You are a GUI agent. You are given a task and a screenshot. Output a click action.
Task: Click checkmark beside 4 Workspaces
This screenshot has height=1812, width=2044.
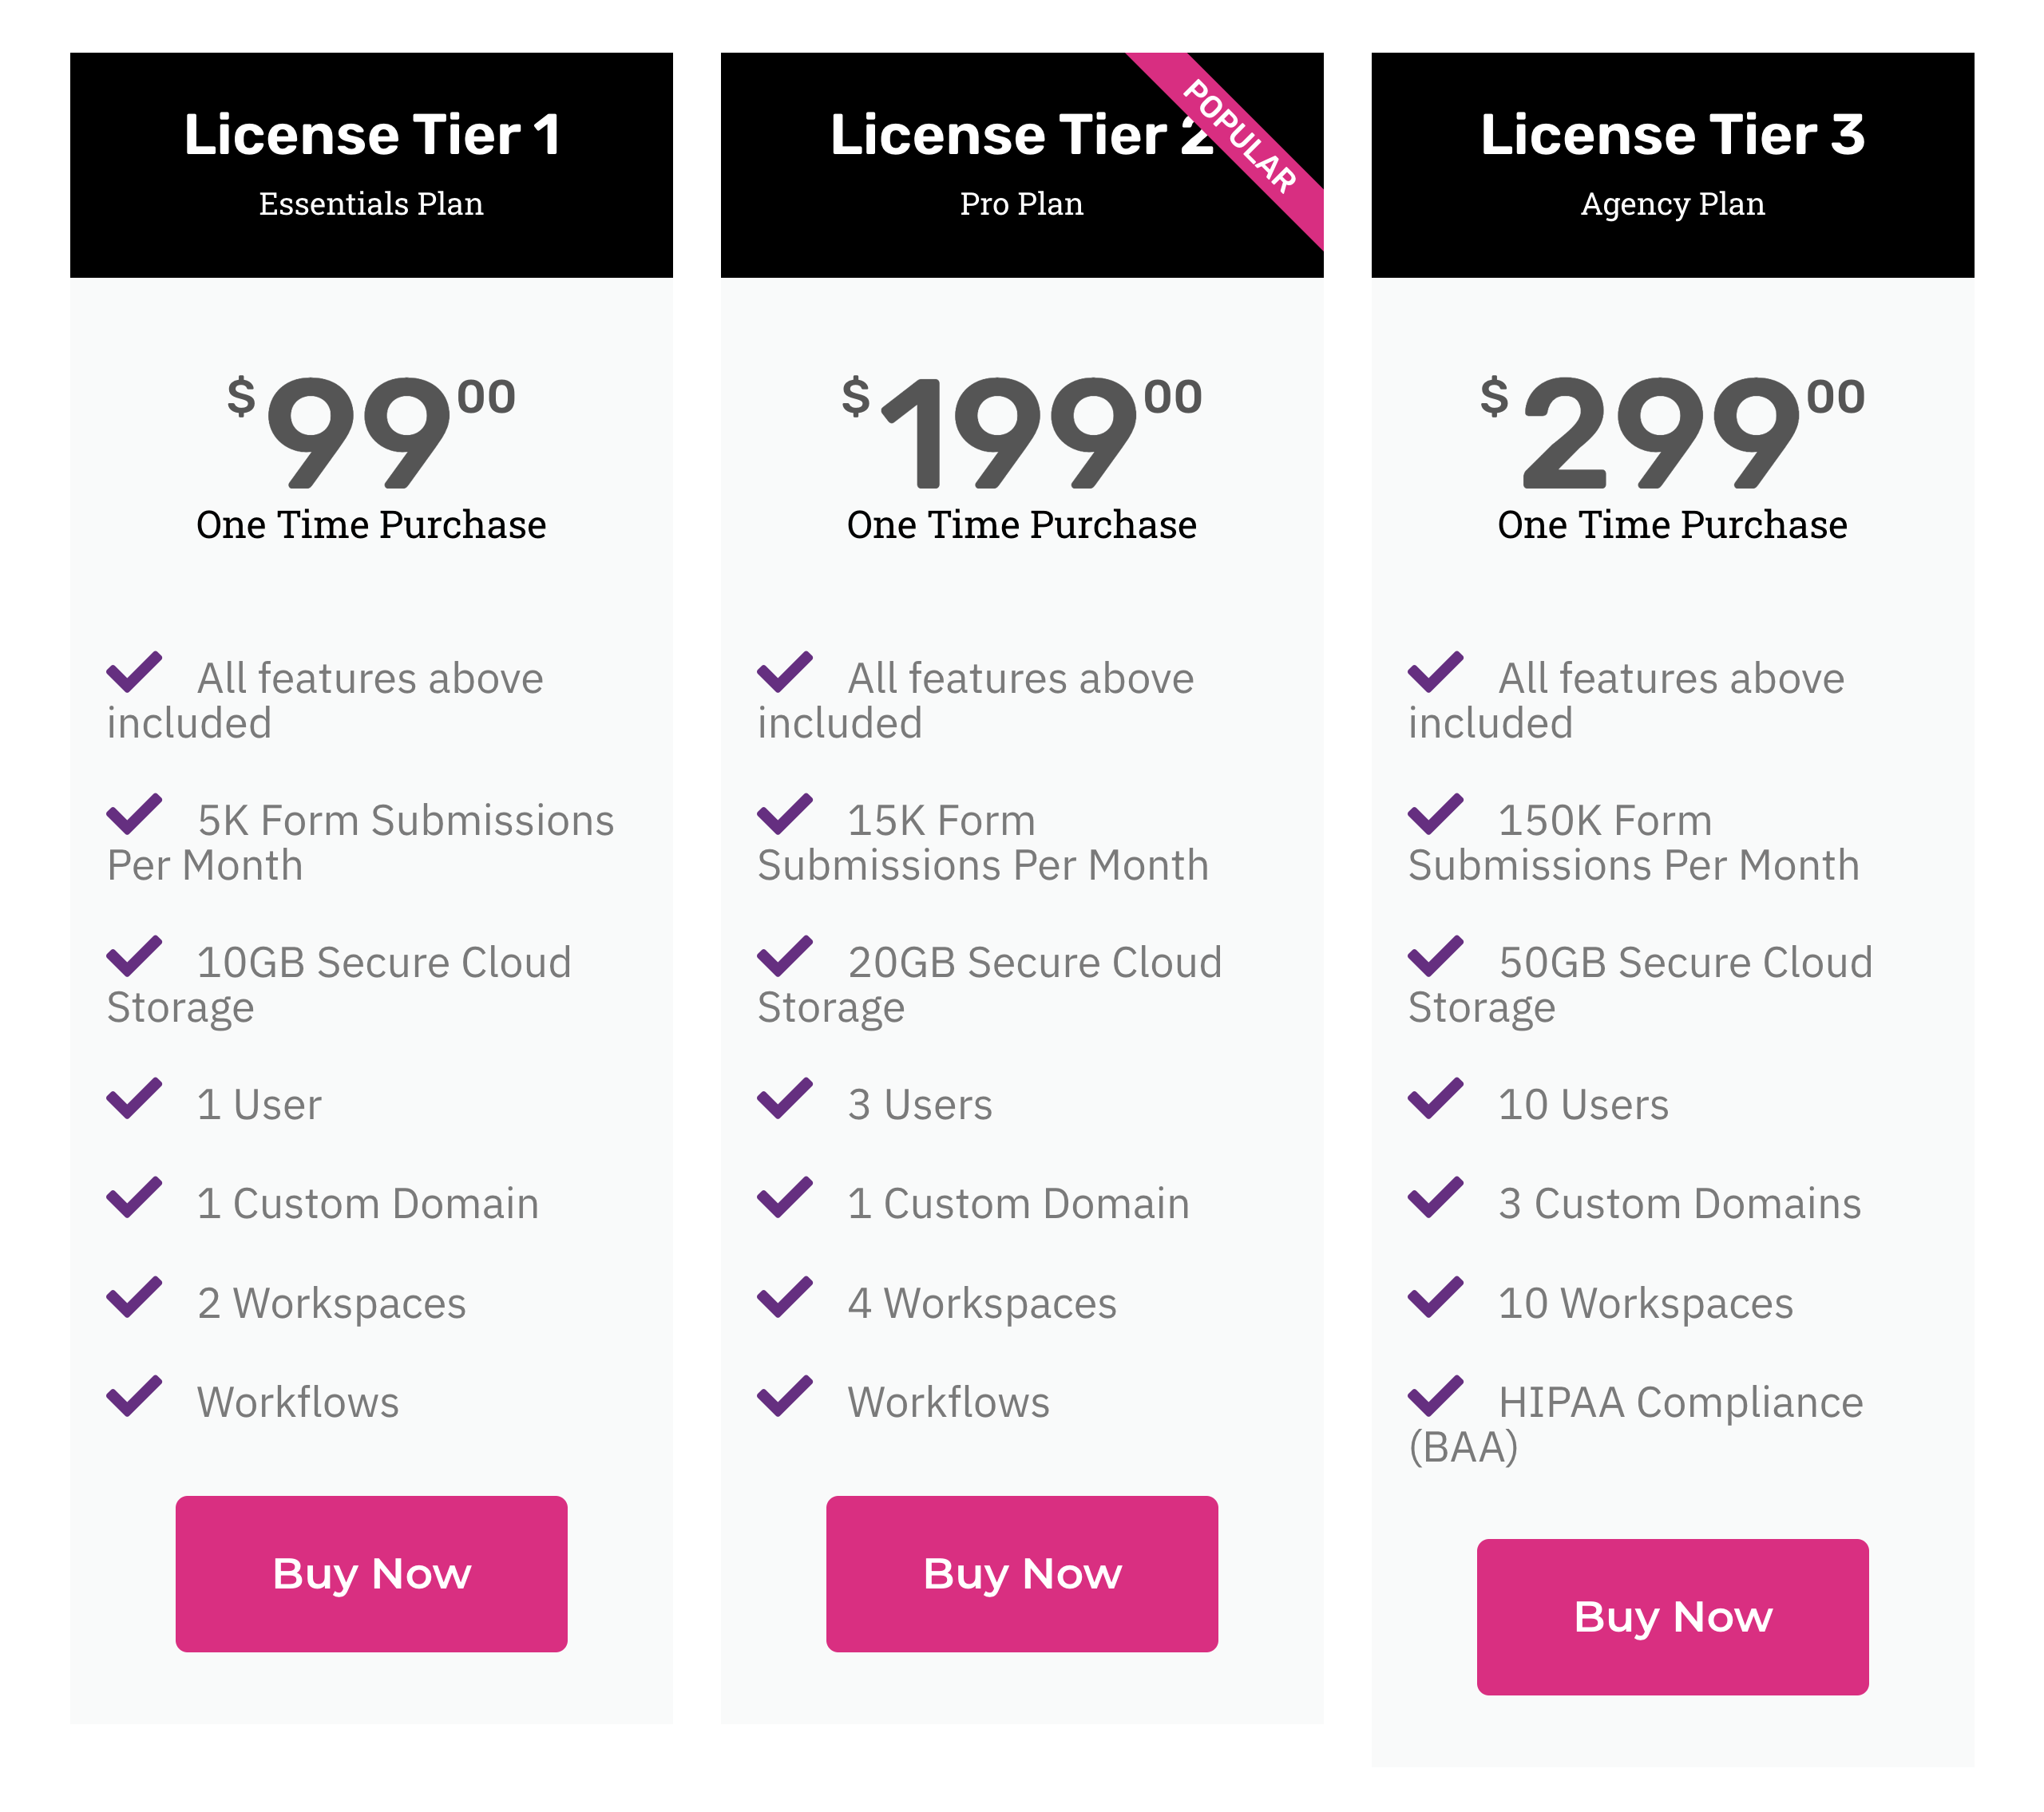[x=785, y=1297]
